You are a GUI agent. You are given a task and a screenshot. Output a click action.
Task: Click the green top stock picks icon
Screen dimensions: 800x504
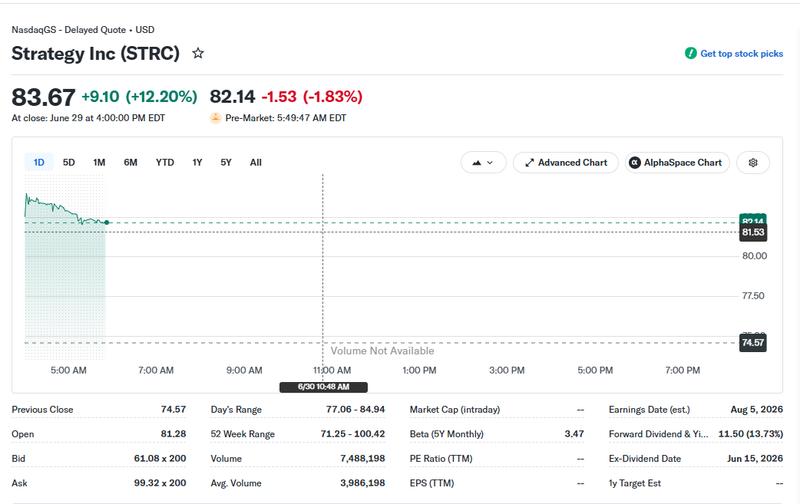click(691, 53)
